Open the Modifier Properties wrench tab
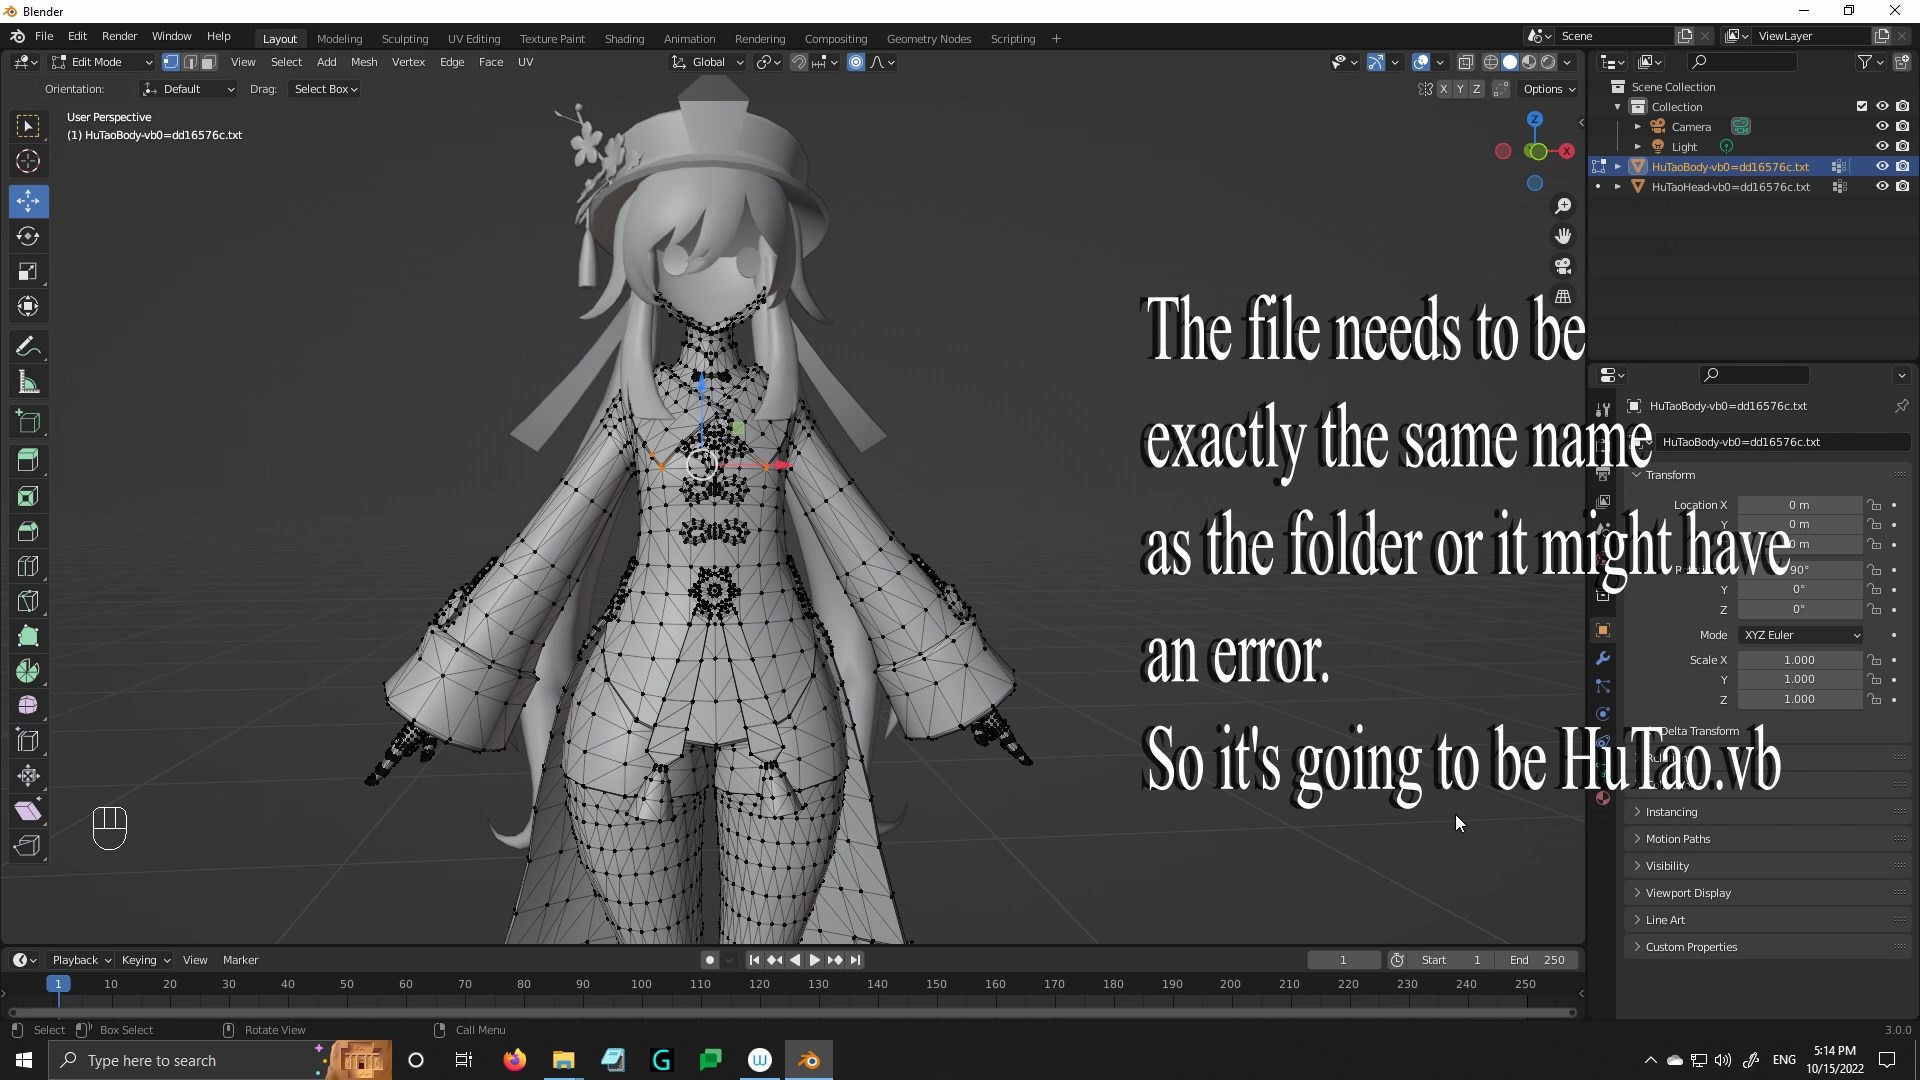Screen dimensions: 1920x1080 point(1602,658)
